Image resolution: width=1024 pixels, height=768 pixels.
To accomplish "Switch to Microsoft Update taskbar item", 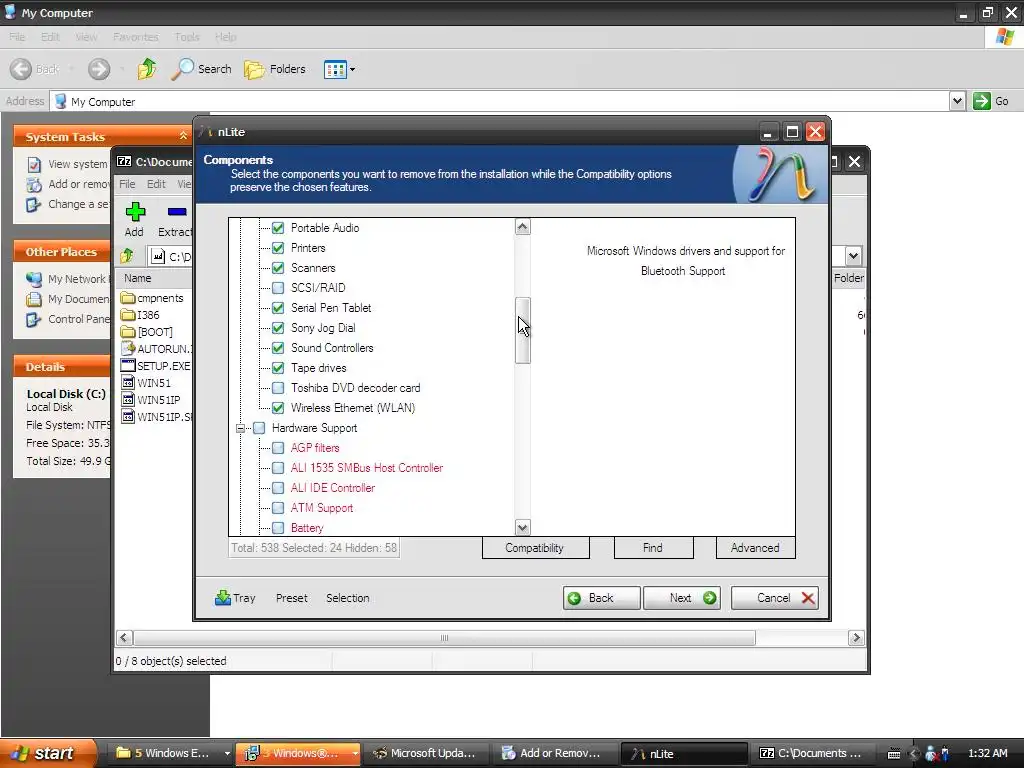I will (425, 753).
